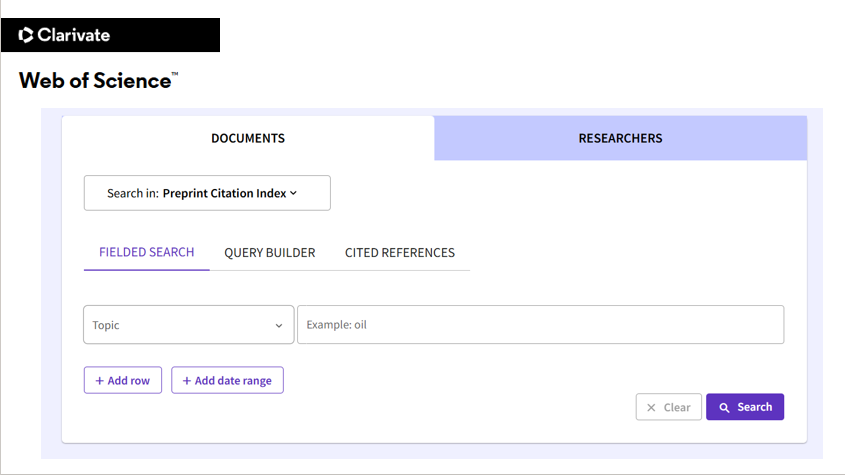
Task: Switch to the DOCUMENTS tab
Action: [248, 138]
